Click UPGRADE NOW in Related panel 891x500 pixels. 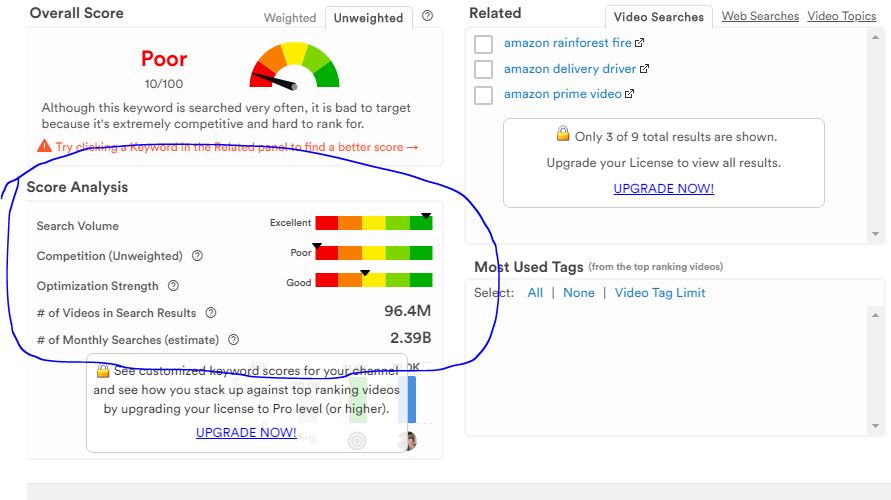pos(664,189)
